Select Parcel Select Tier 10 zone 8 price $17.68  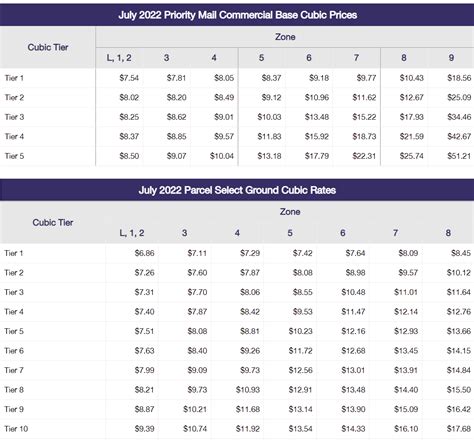pos(459,429)
